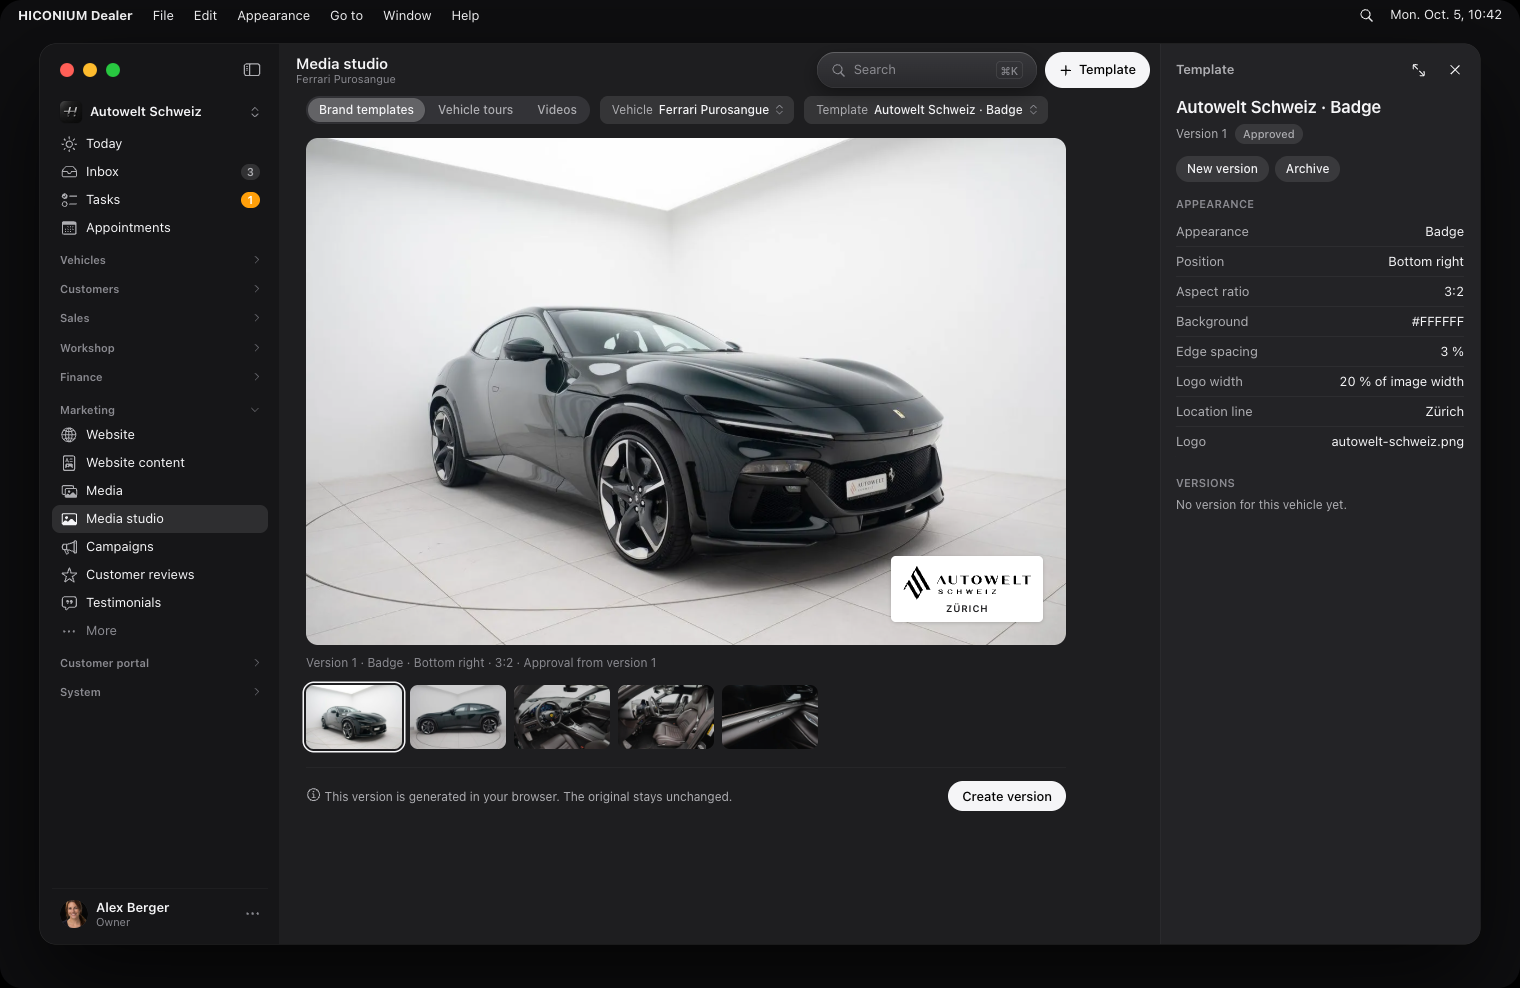Select the side-profile car thumbnail
The height and width of the screenshot is (988, 1520).
[458, 717]
